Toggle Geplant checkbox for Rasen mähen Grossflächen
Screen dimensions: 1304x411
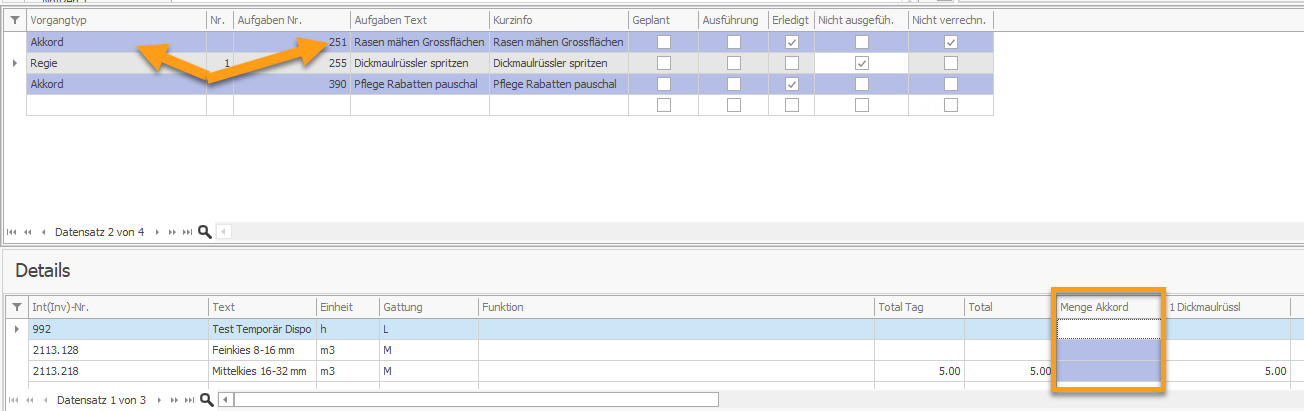click(663, 42)
